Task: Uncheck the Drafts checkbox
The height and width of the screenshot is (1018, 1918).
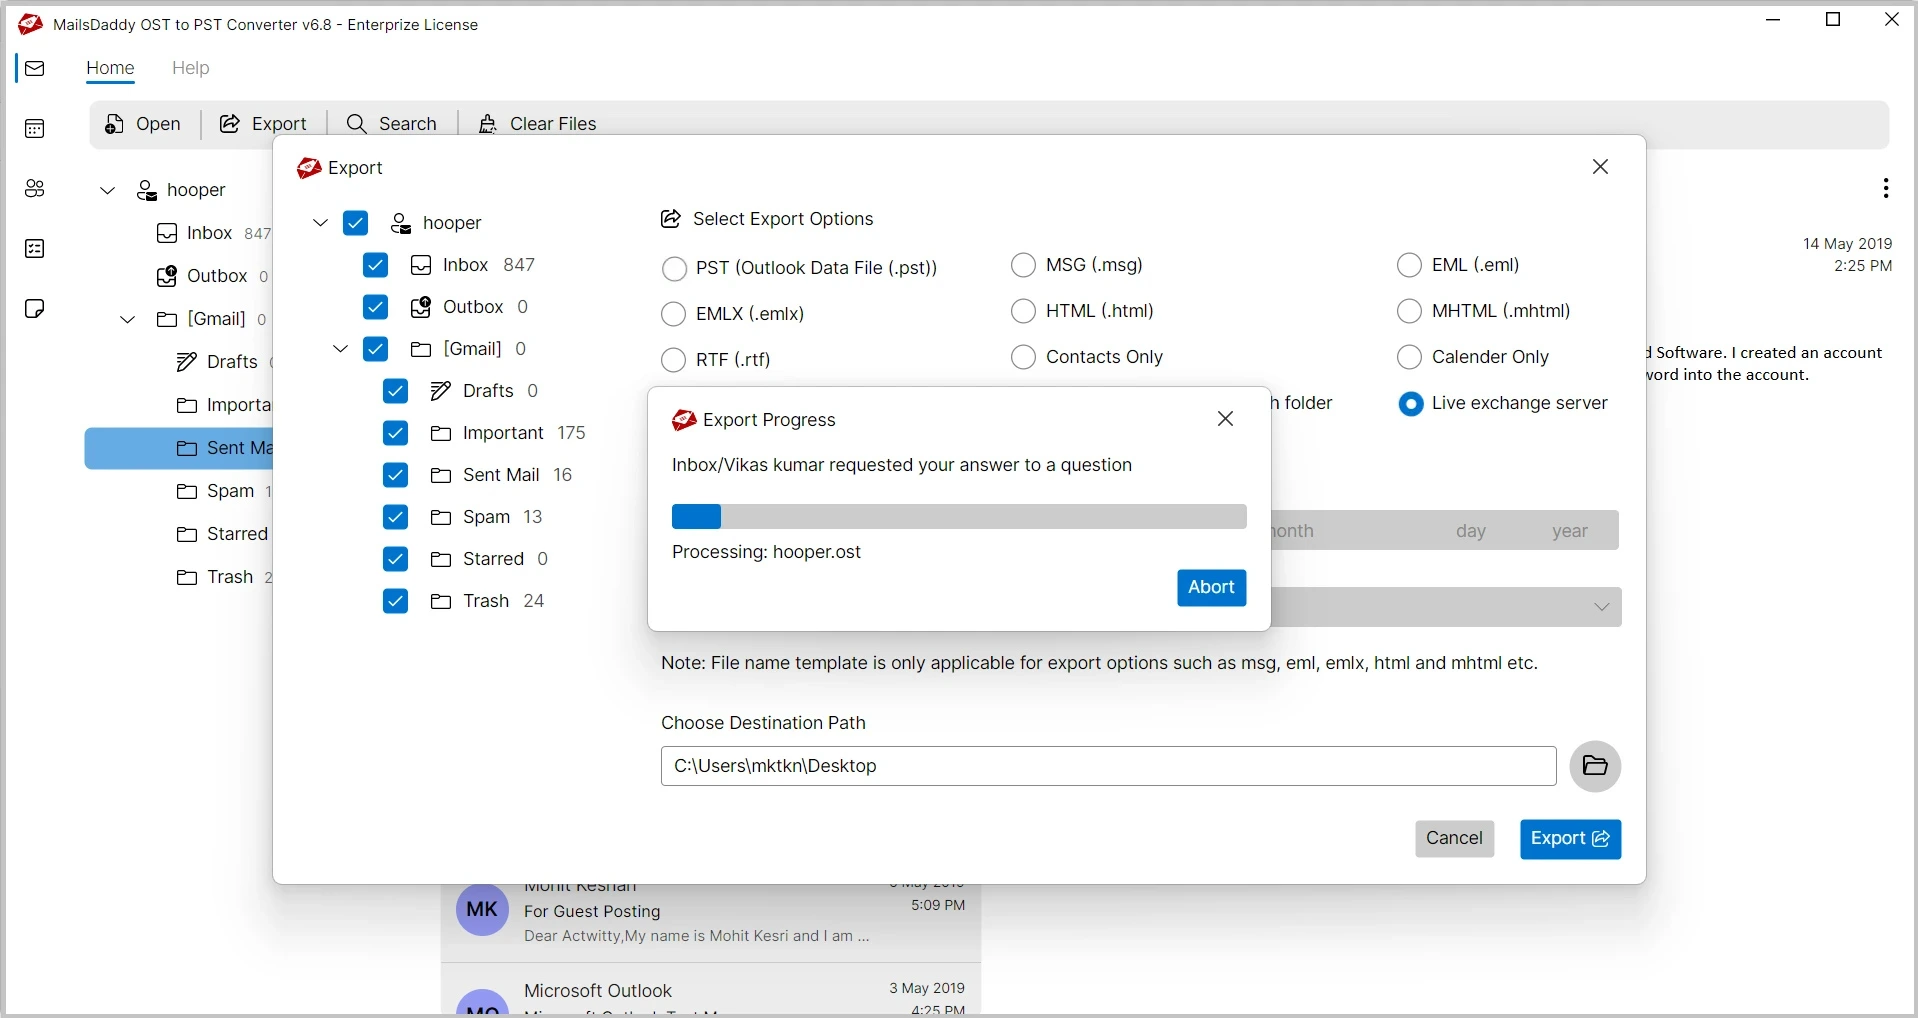Action: (x=396, y=391)
